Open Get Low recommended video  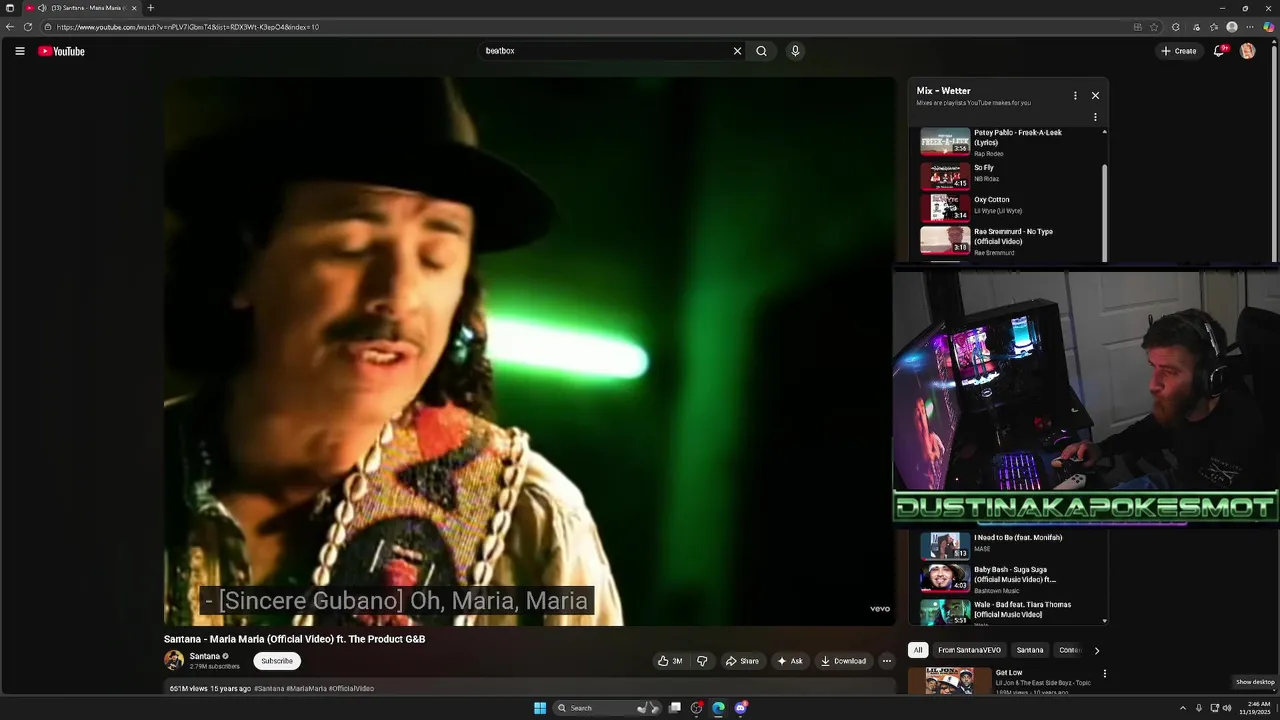1008,680
